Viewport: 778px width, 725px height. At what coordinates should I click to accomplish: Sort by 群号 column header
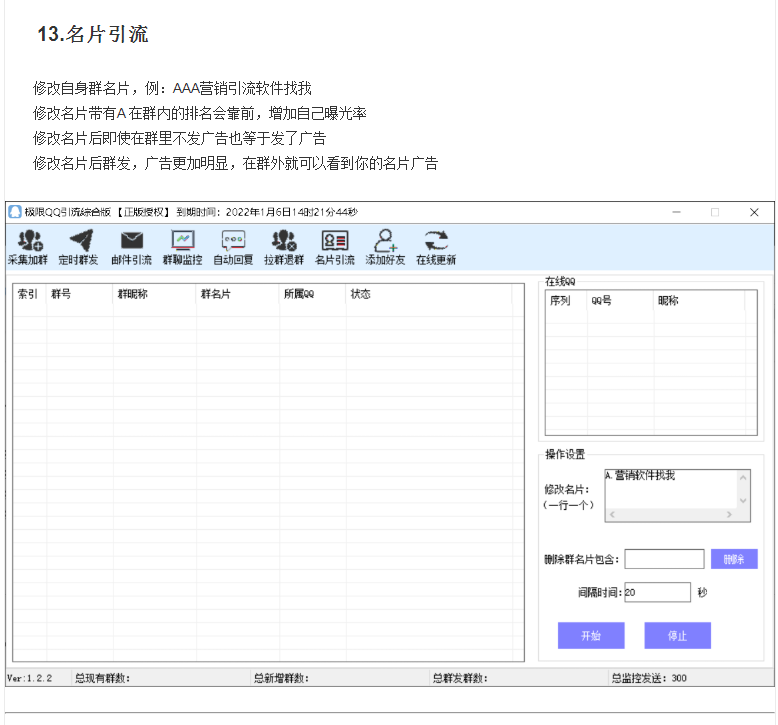[x=79, y=294]
